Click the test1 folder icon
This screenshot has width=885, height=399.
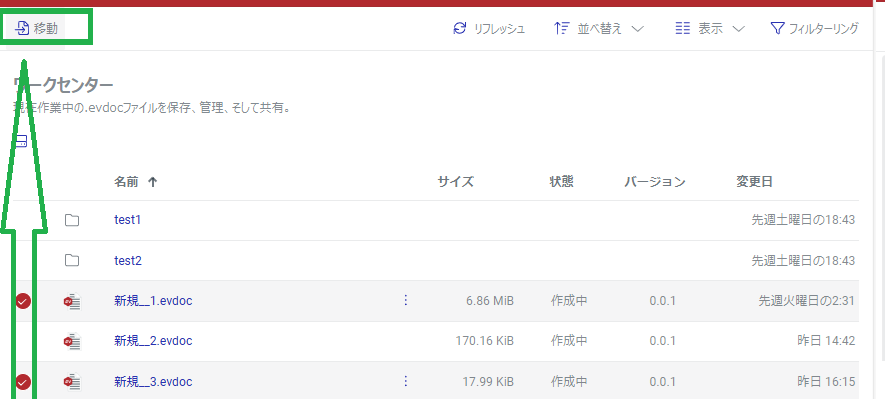pyautogui.click(x=72, y=220)
